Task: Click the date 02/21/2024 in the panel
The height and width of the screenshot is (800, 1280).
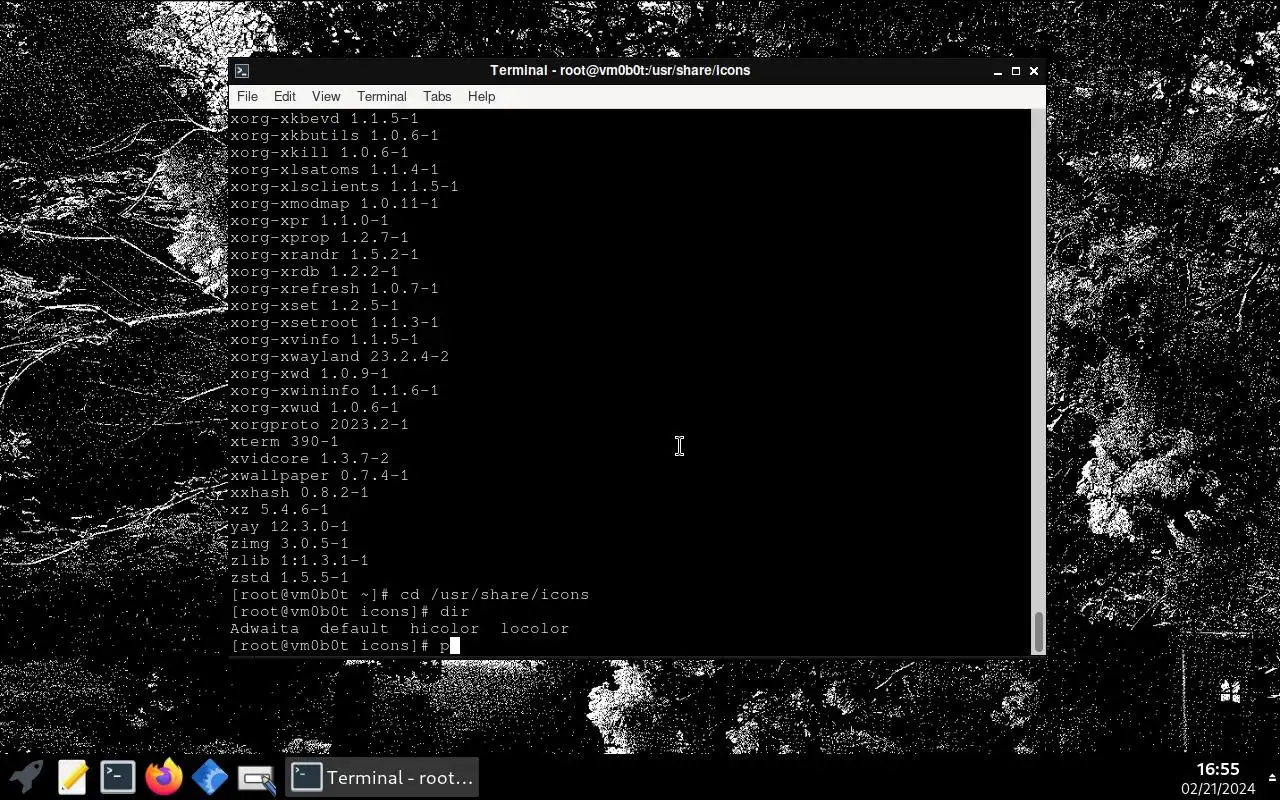Action: pos(1217,789)
